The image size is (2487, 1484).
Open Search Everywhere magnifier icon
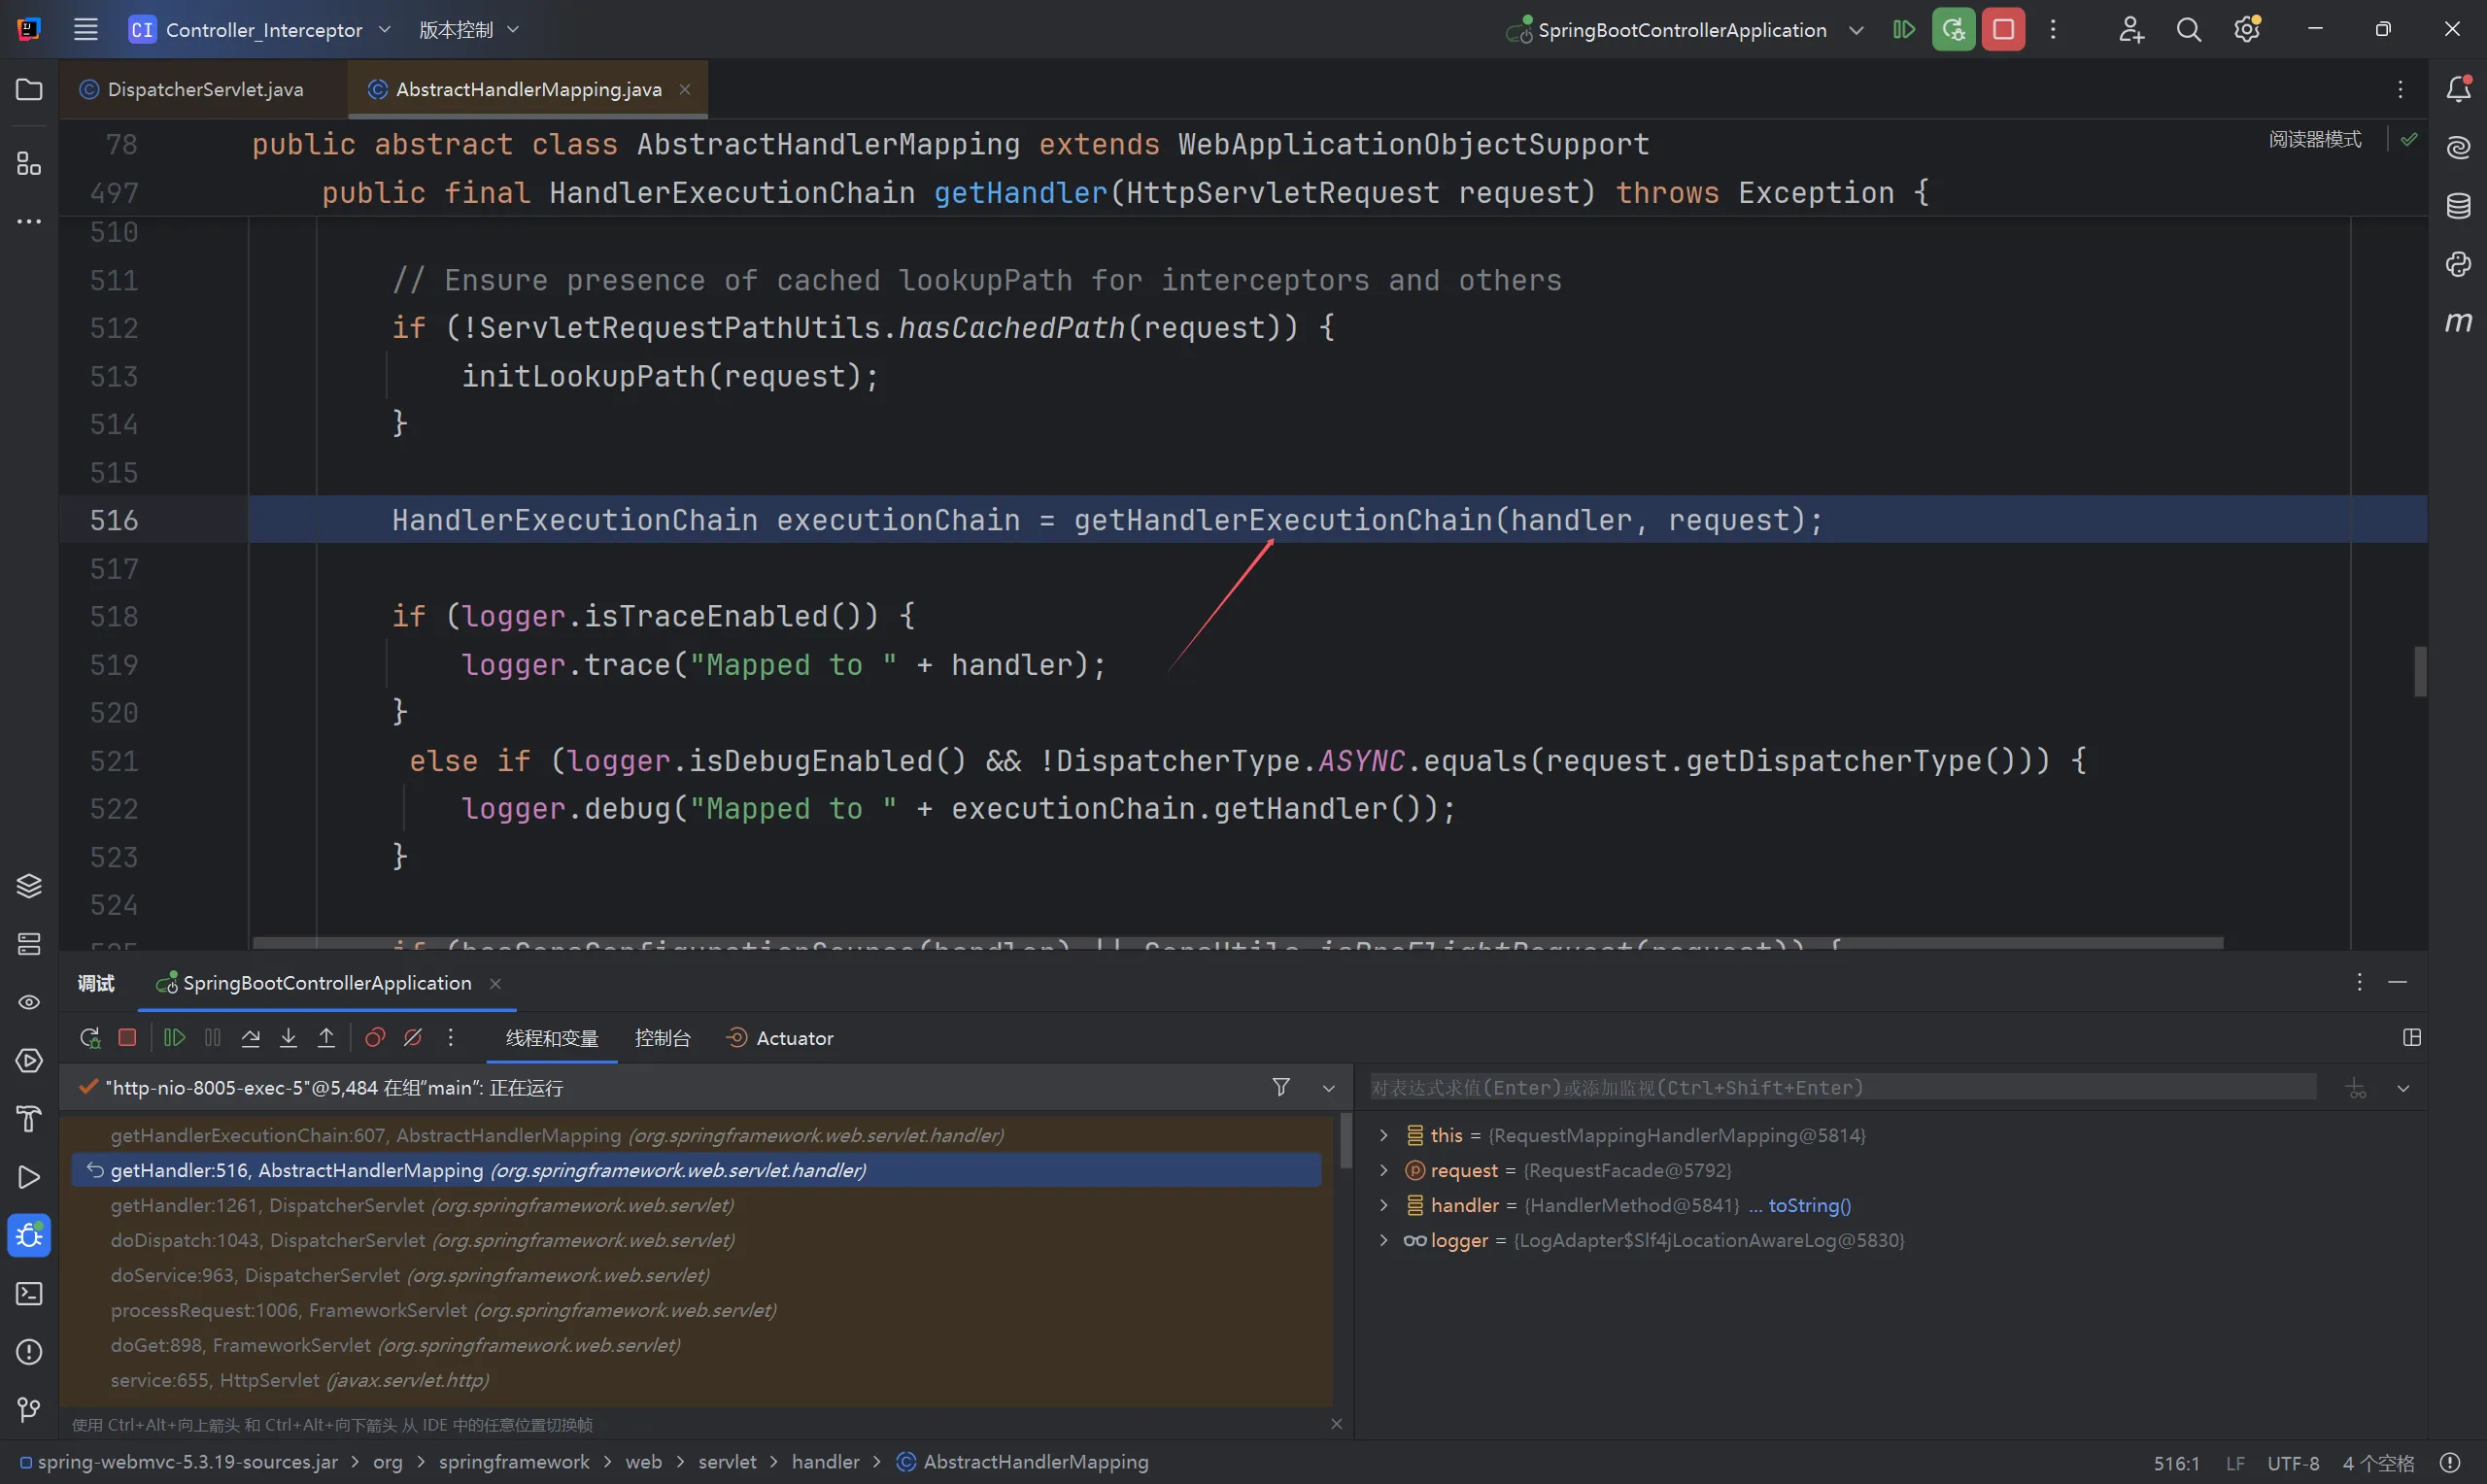2188,29
